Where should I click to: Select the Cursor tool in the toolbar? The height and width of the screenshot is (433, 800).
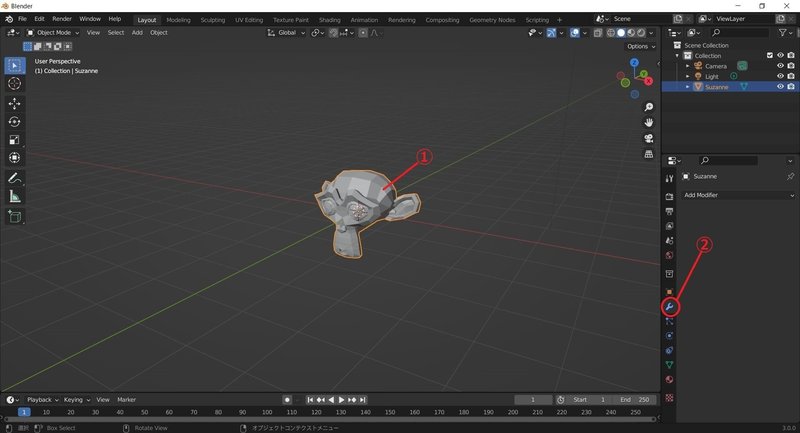click(x=14, y=84)
